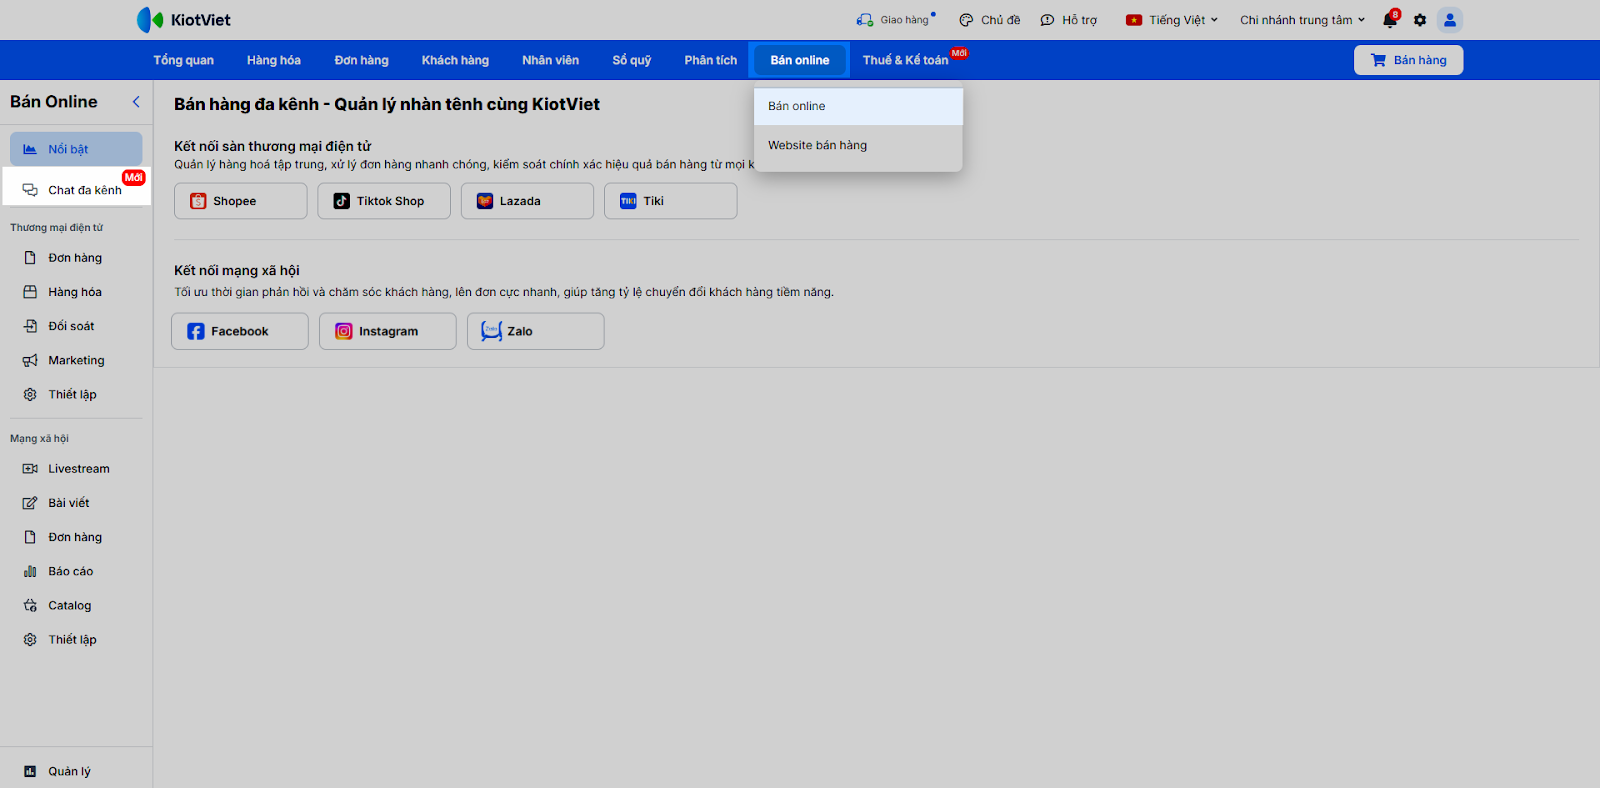Open the Thuế & Kế toán tab
This screenshot has height=788, width=1600.
click(906, 60)
